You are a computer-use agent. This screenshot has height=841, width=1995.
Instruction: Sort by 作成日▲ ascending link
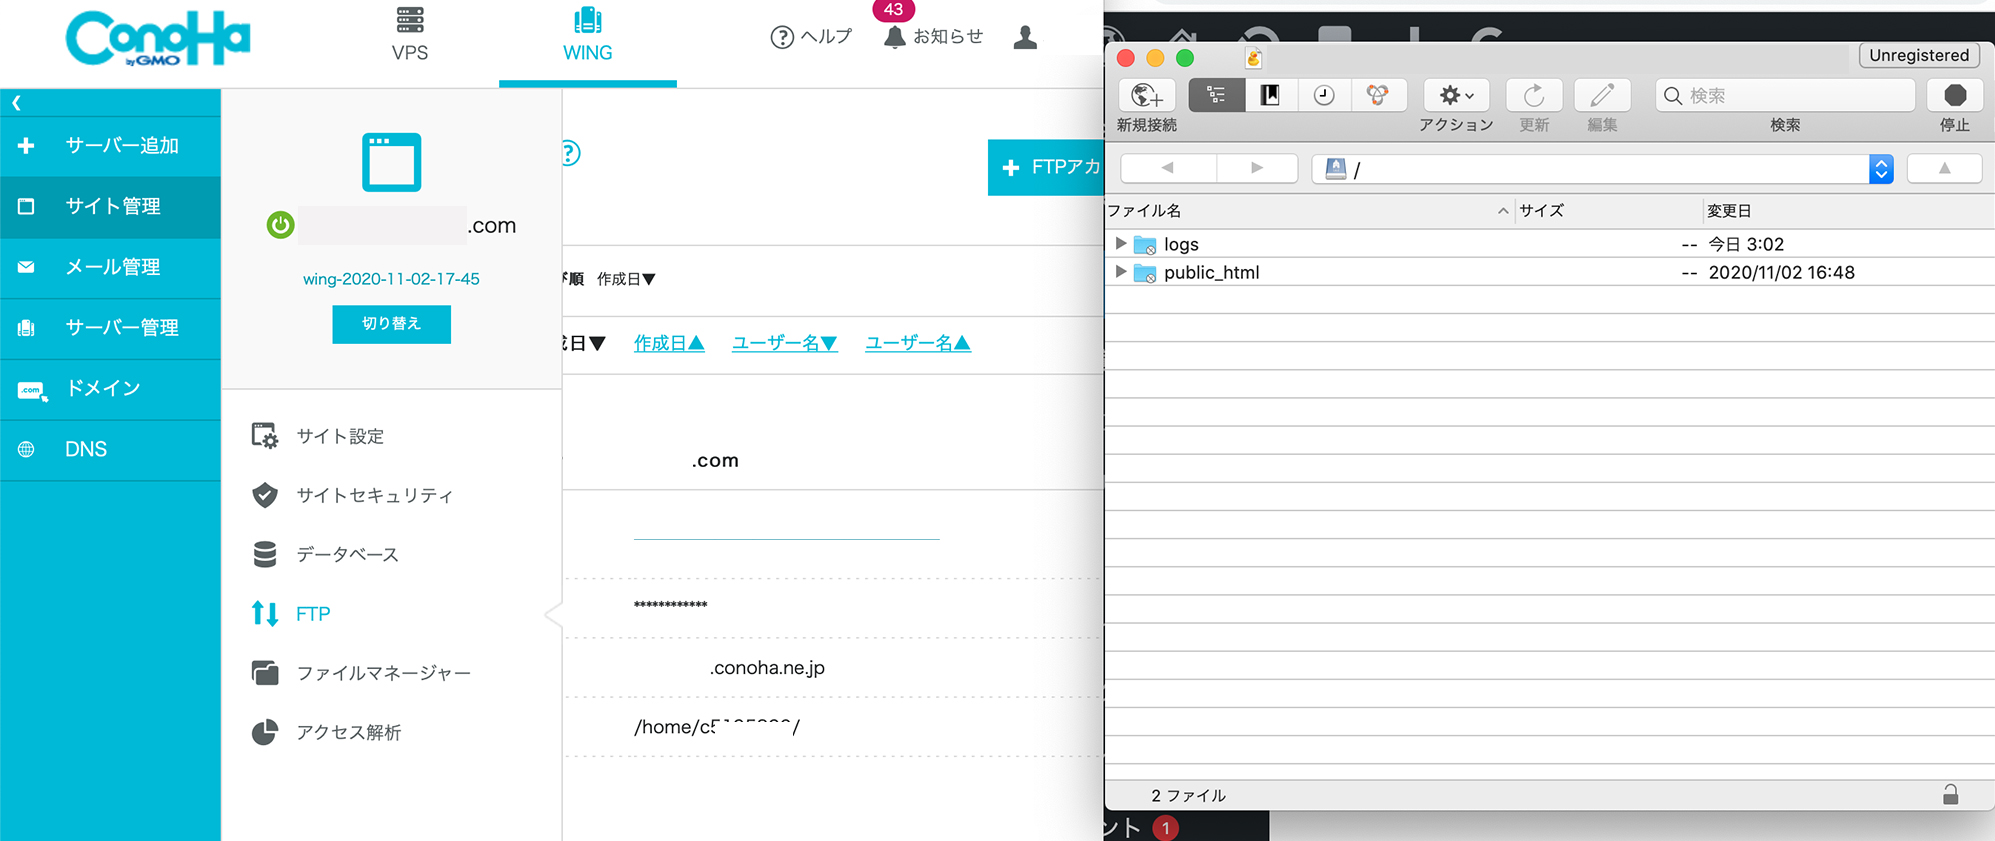point(669,343)
